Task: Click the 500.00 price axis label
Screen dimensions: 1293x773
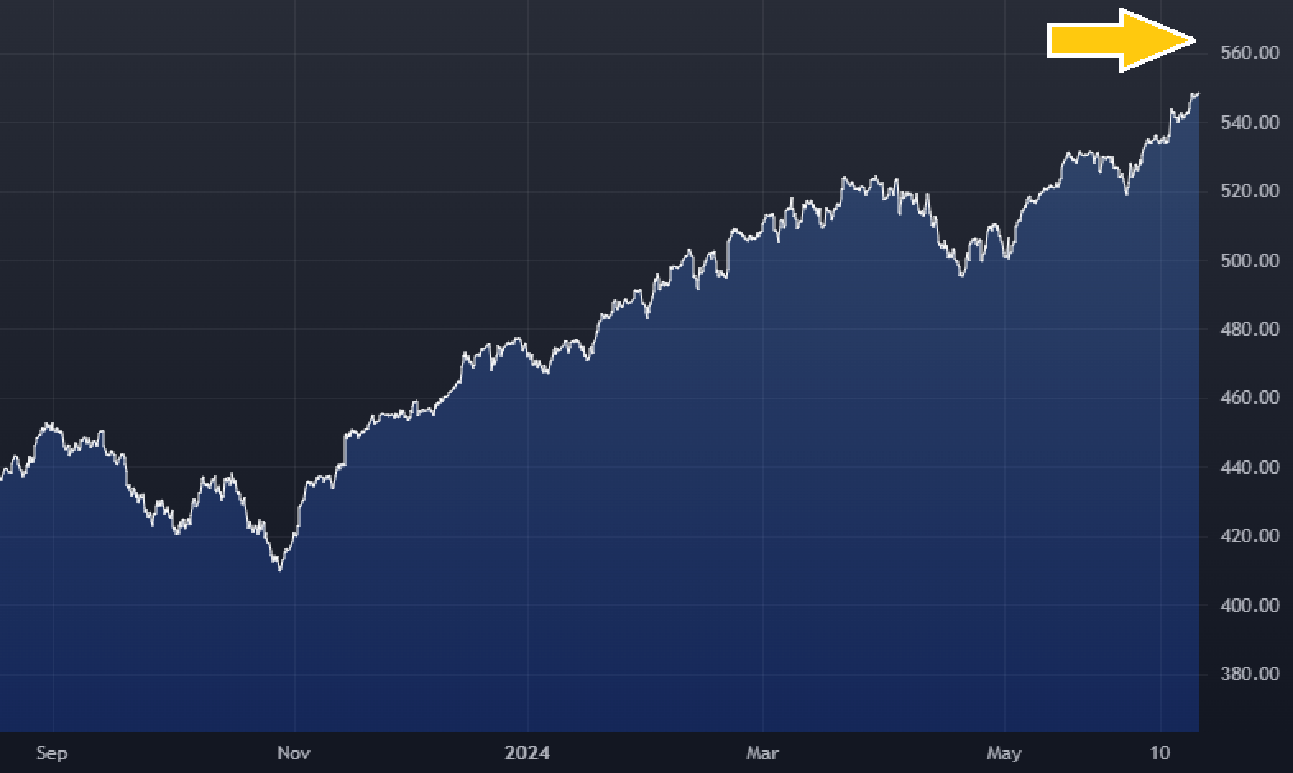Action: [1250, 260]
